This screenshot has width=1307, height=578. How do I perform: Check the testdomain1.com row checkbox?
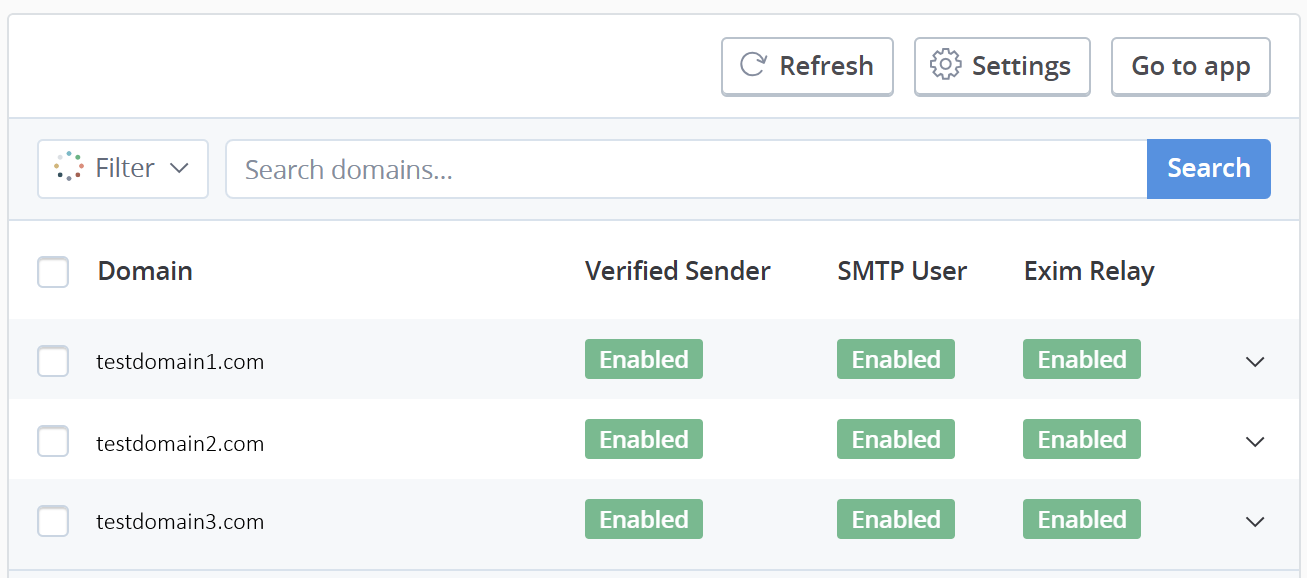point(53,361)
